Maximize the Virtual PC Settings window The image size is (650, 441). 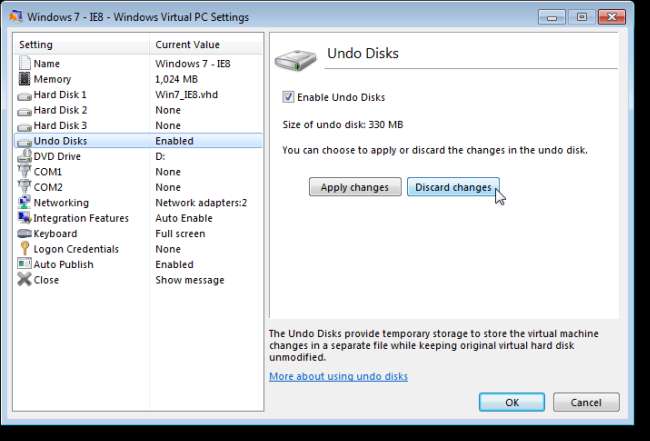coord(582,17)
